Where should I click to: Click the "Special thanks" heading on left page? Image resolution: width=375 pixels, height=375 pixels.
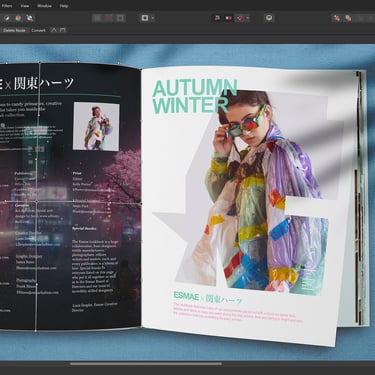[x=84, y=229]
